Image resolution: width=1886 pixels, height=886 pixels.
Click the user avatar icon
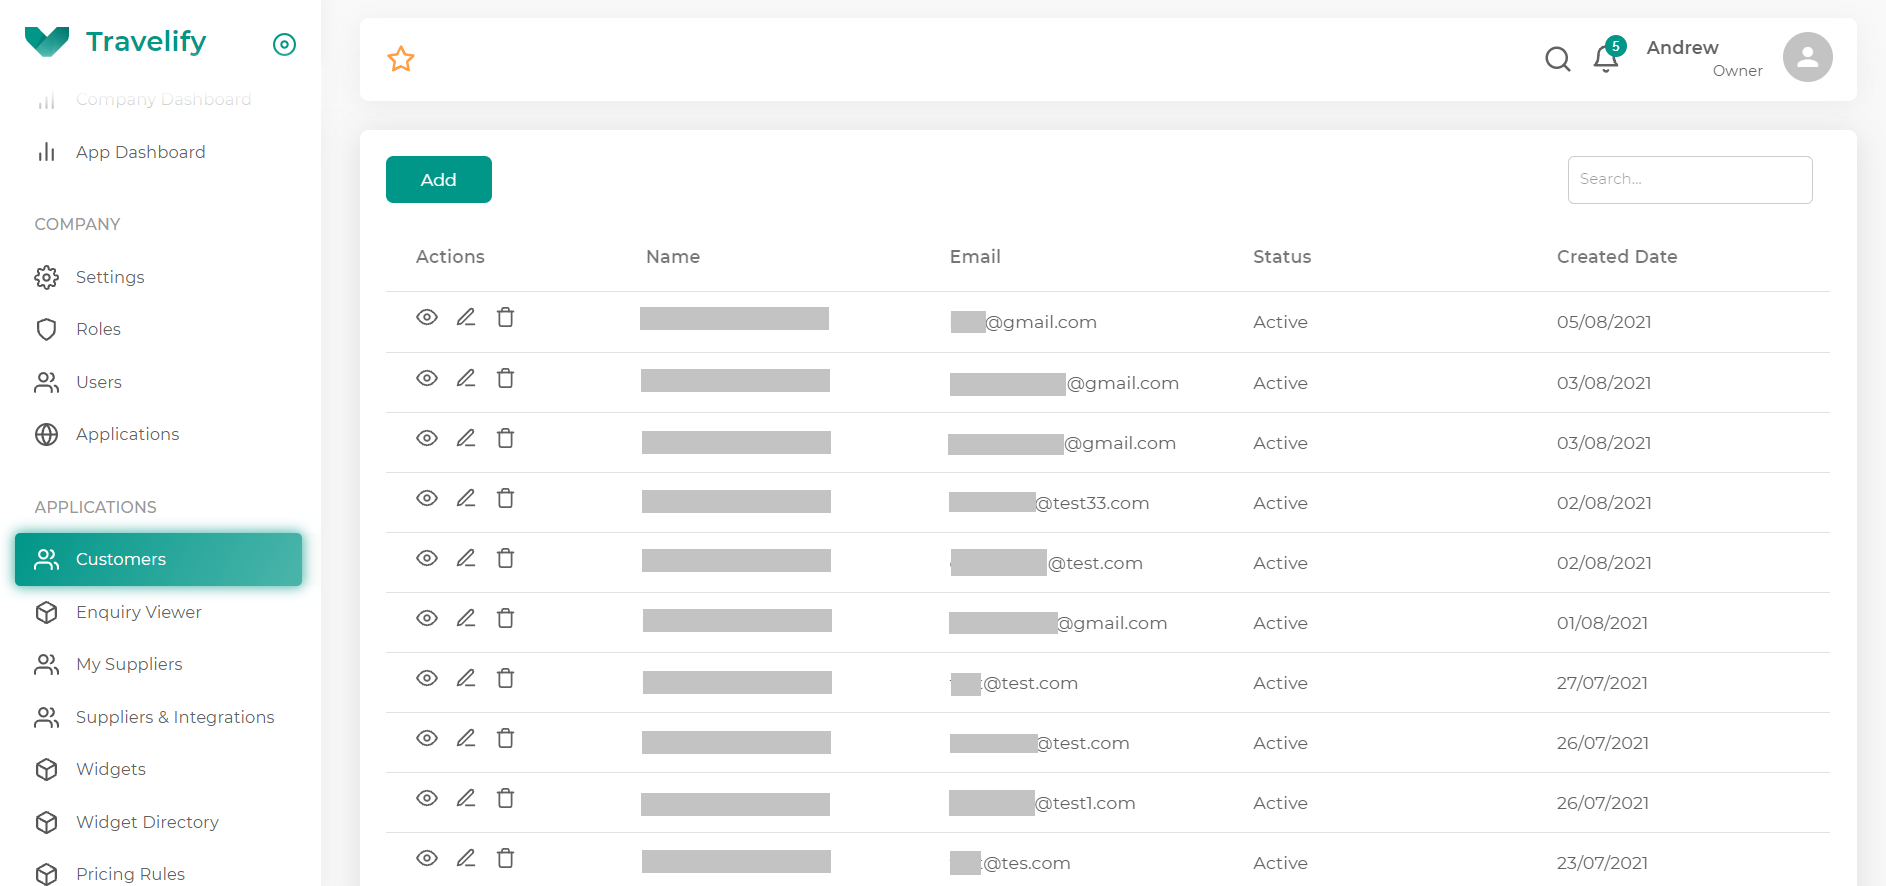pyautogui.click(x=1808, y=57)
